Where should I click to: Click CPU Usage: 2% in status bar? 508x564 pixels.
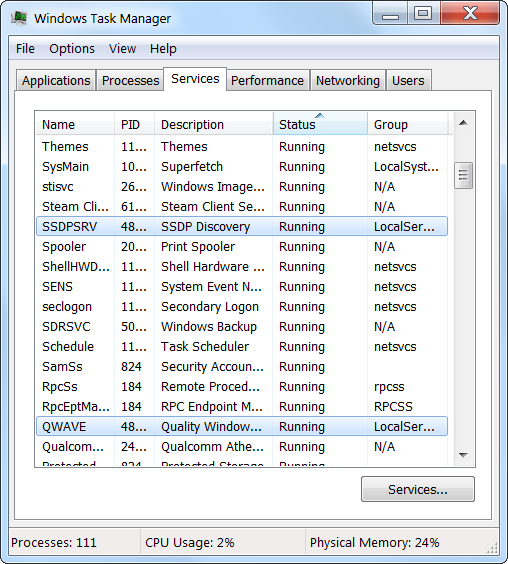click(190, 542)
